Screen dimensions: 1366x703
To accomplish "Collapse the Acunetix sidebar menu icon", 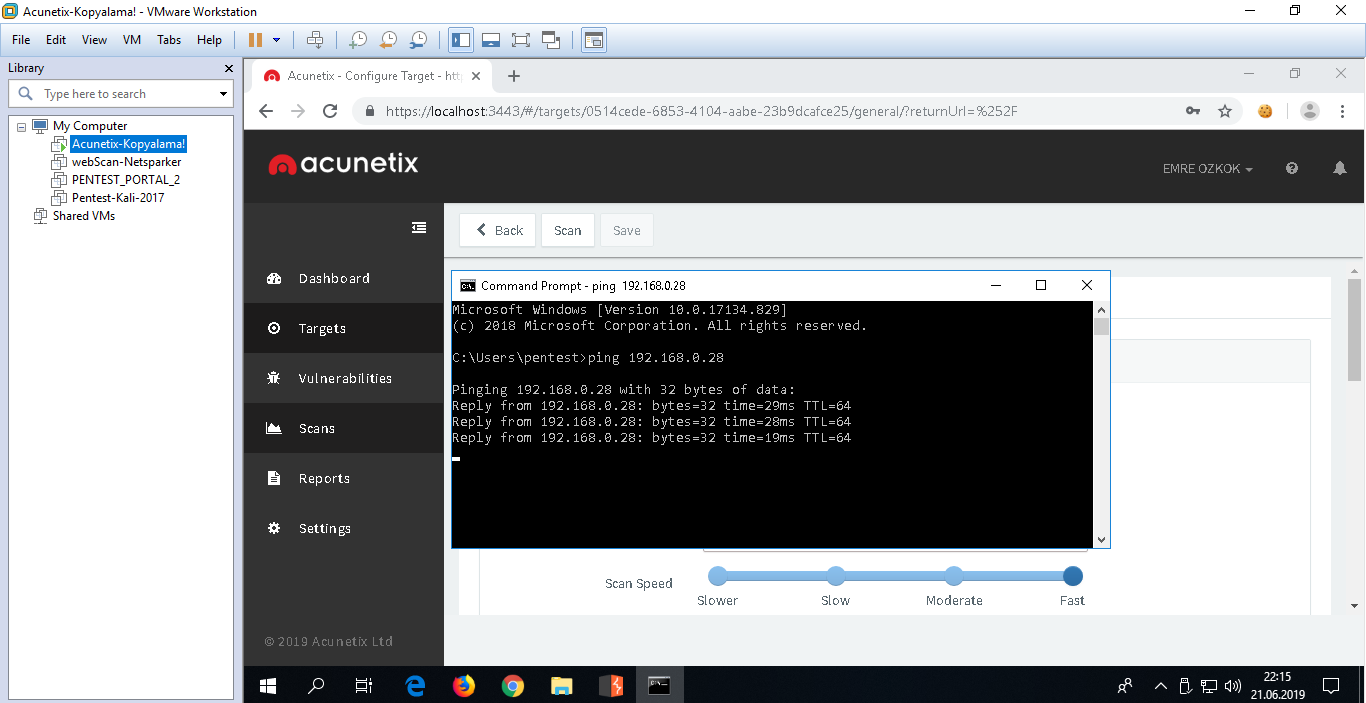I will 419,228.
